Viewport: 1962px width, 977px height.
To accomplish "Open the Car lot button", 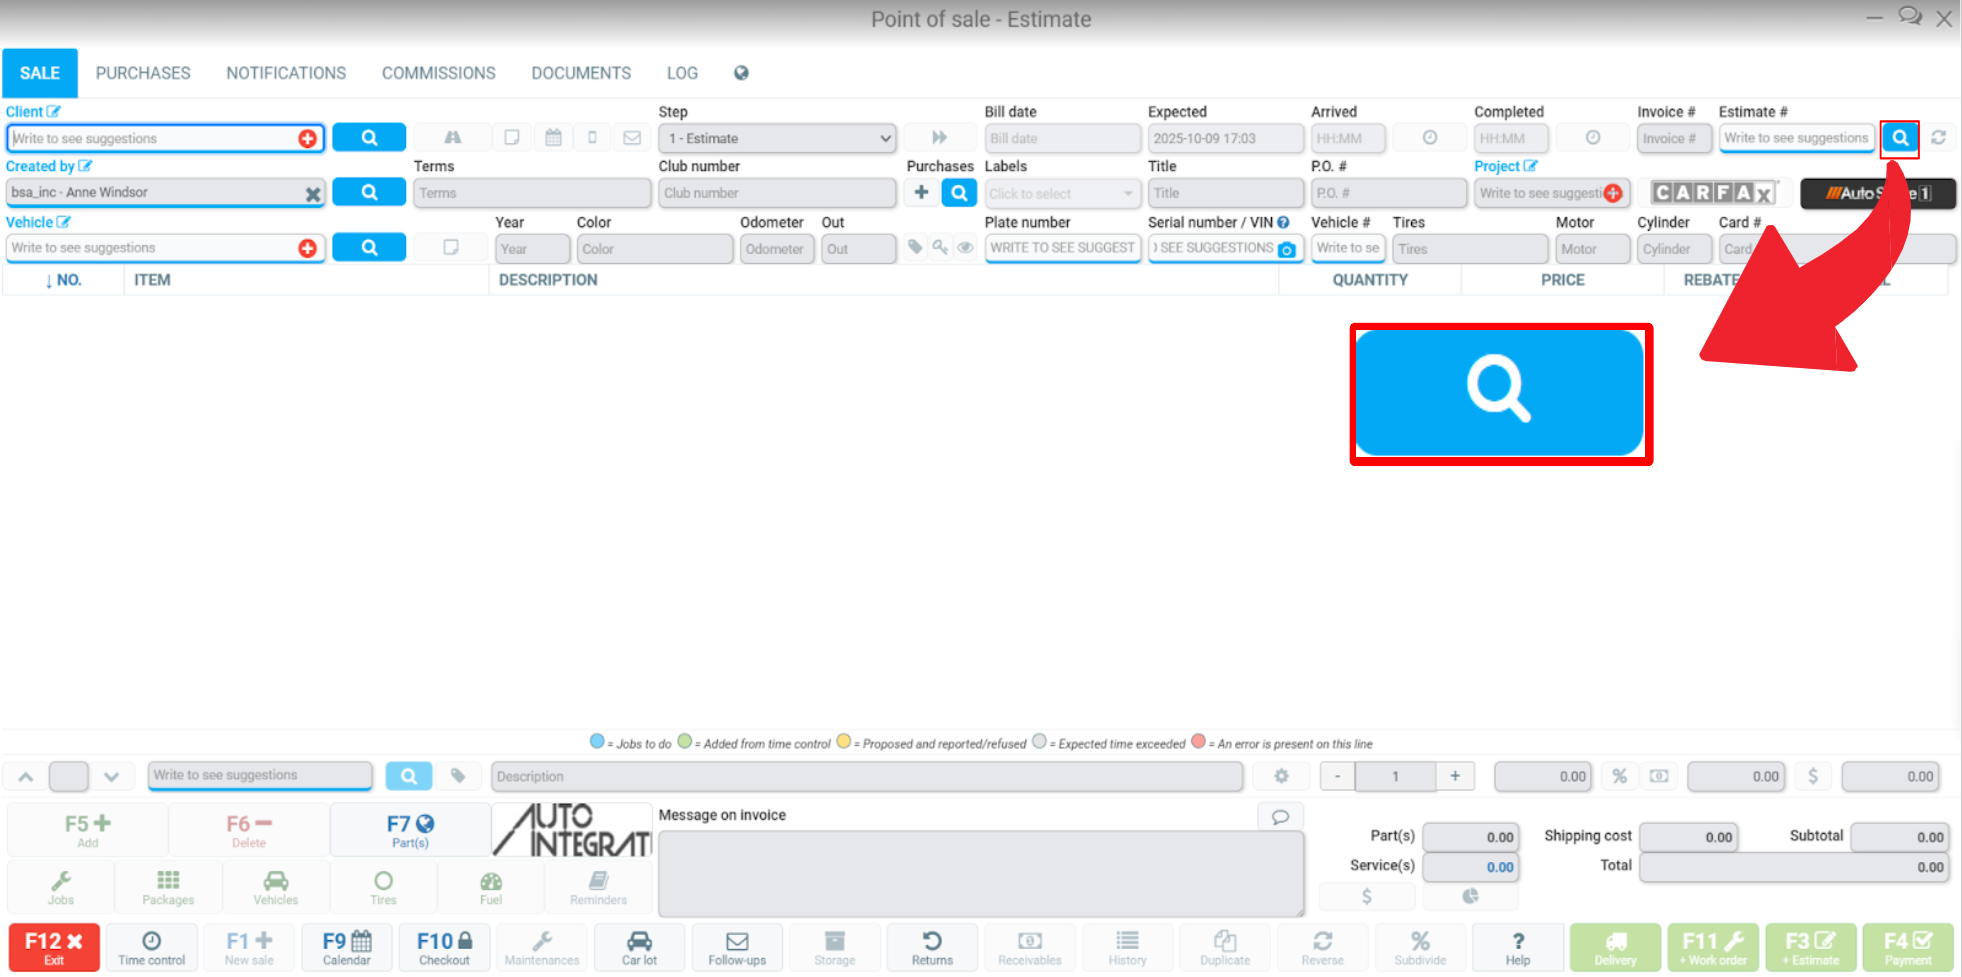I will [639, 948].
